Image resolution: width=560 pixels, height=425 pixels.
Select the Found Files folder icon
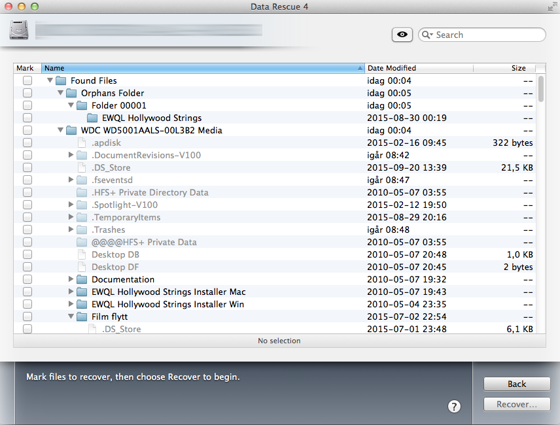coord(61,81)
